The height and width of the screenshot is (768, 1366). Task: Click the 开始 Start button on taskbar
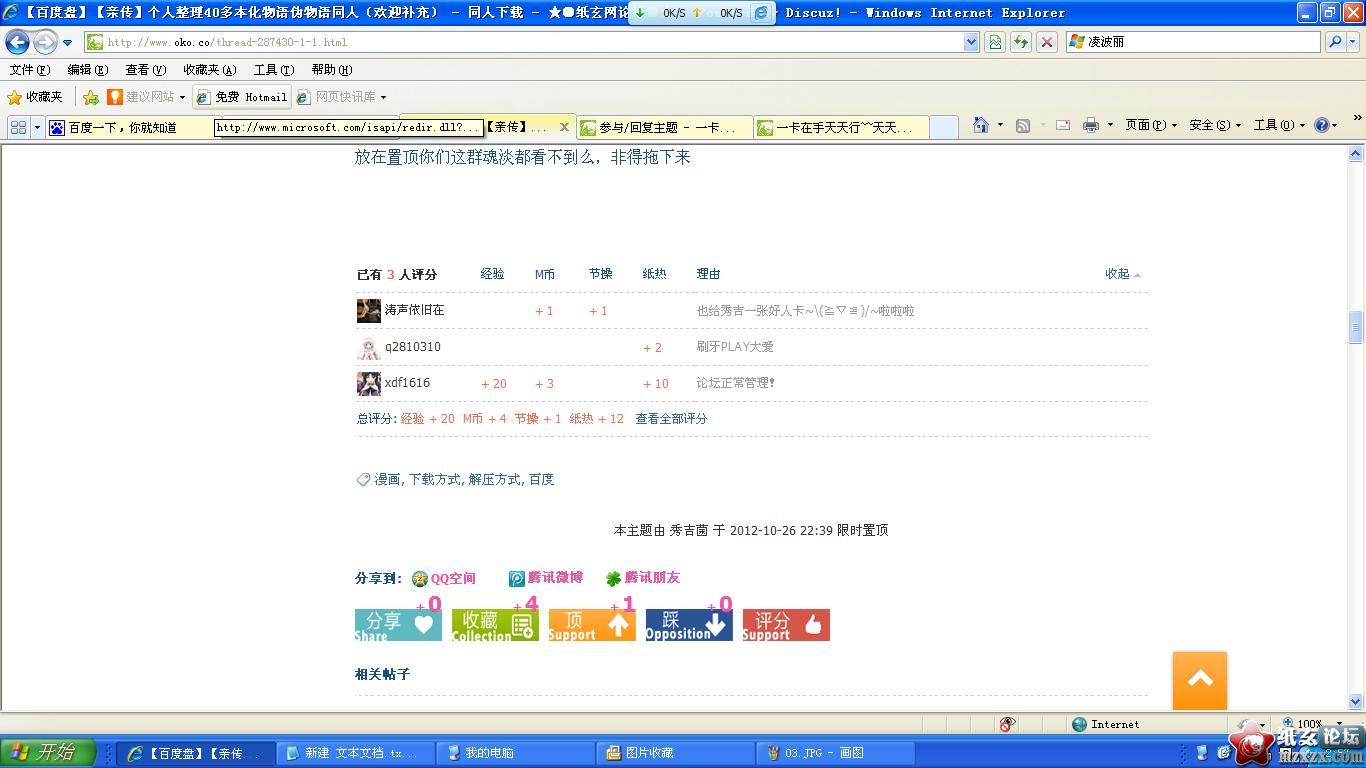pyautogui.click(x=48, y=753)
